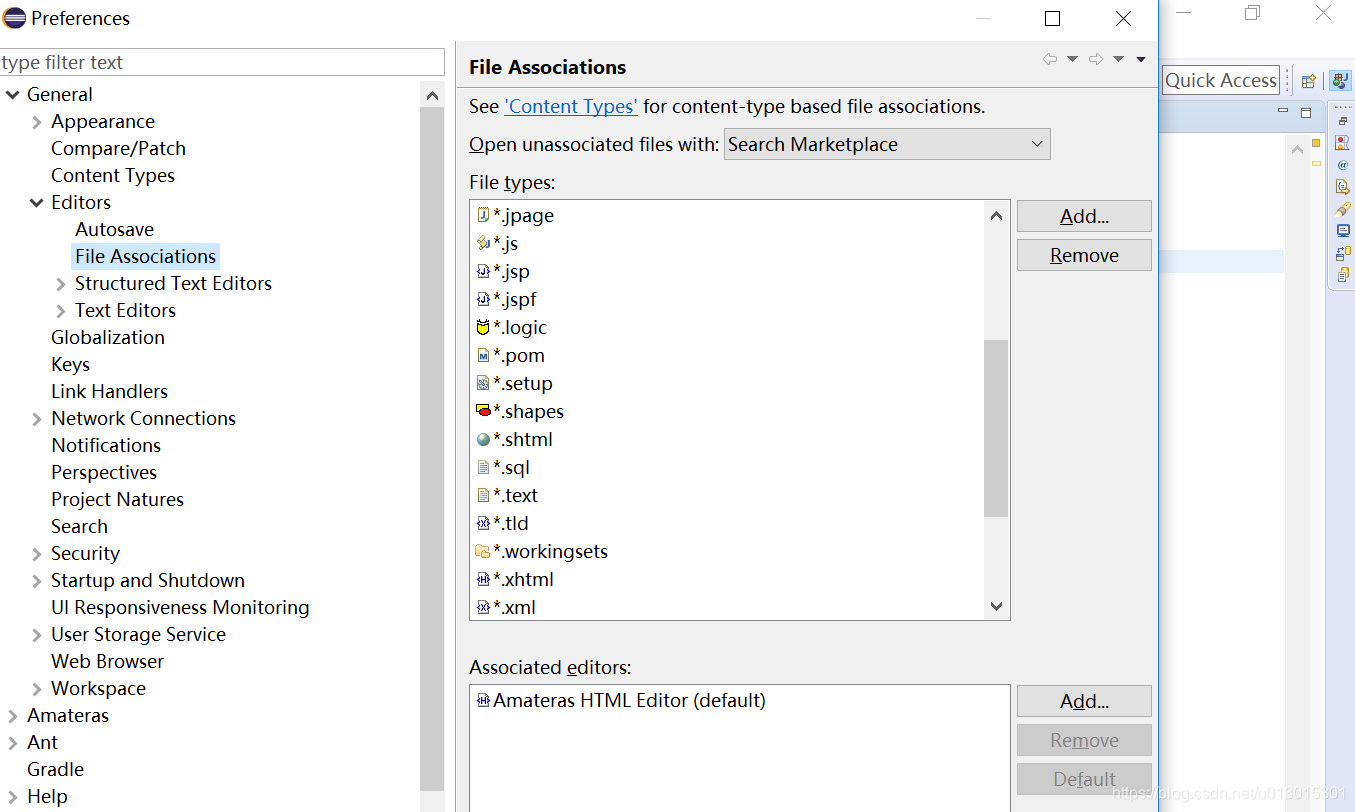The height and width of the screenshot is (812, 1355).
Task: Open the 'Content Types' link
Action: pos(571,106)
